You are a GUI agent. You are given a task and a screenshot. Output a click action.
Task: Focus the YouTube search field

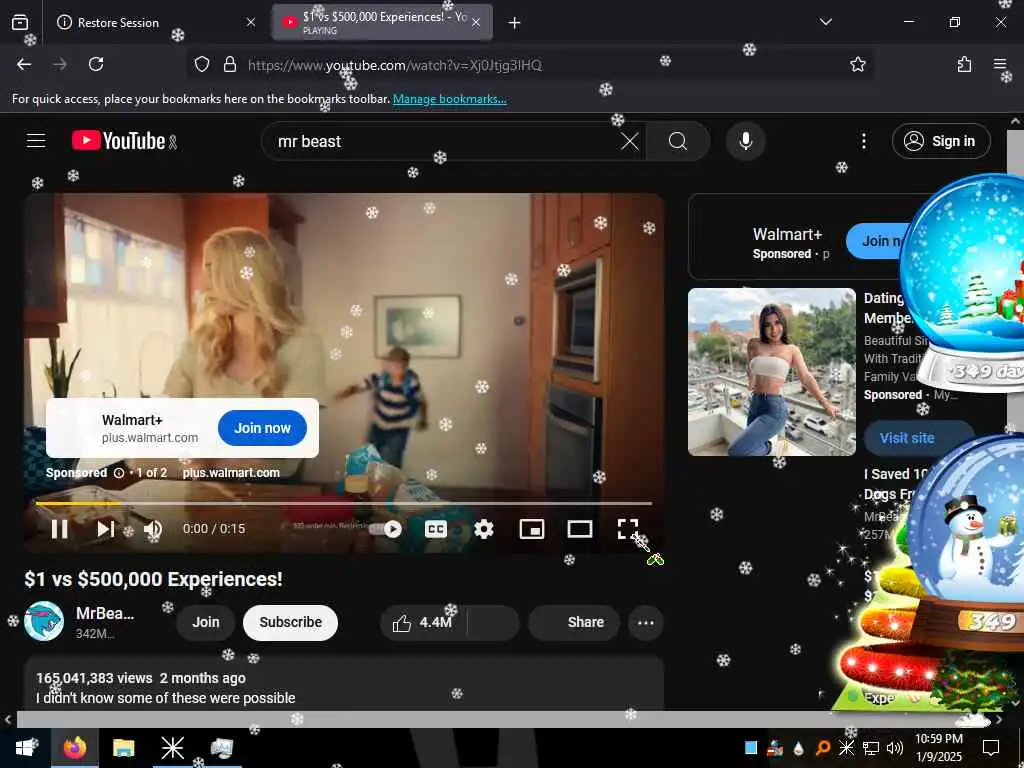(x=444, y=141)
